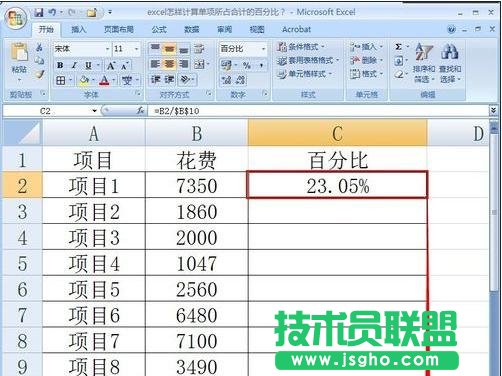Switch to the 数据 tab
Viewport: 502px width, 376px height.
192,30
